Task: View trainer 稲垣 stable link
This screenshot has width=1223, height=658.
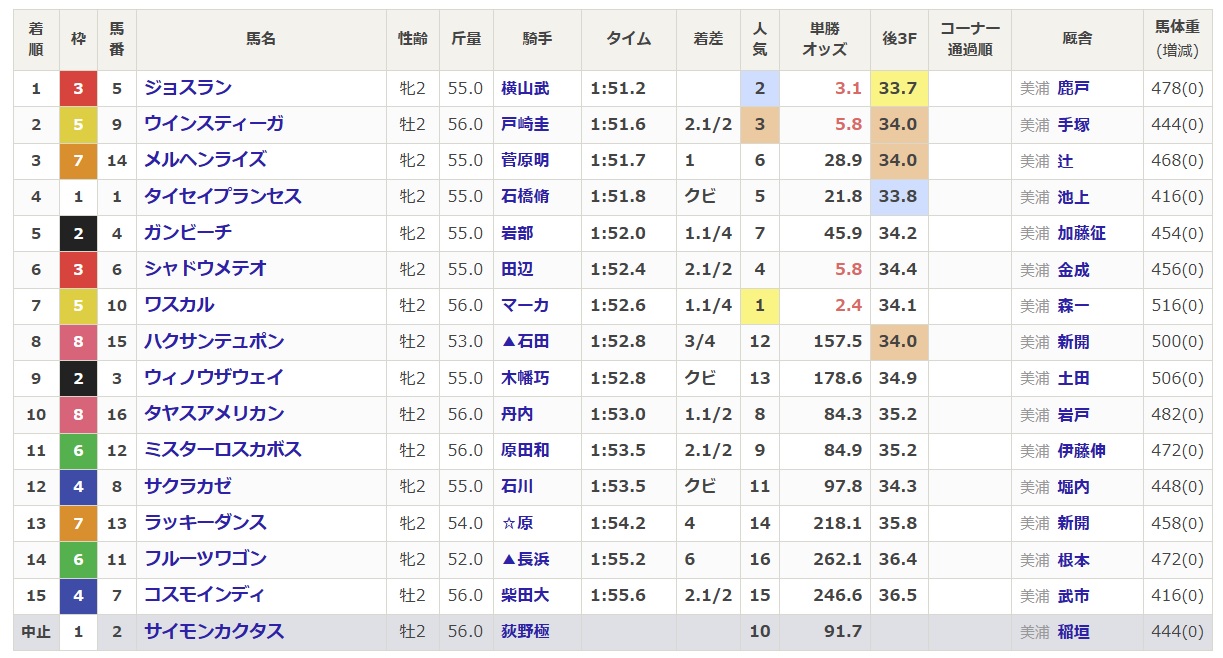Action: [x=1073, y=631]
